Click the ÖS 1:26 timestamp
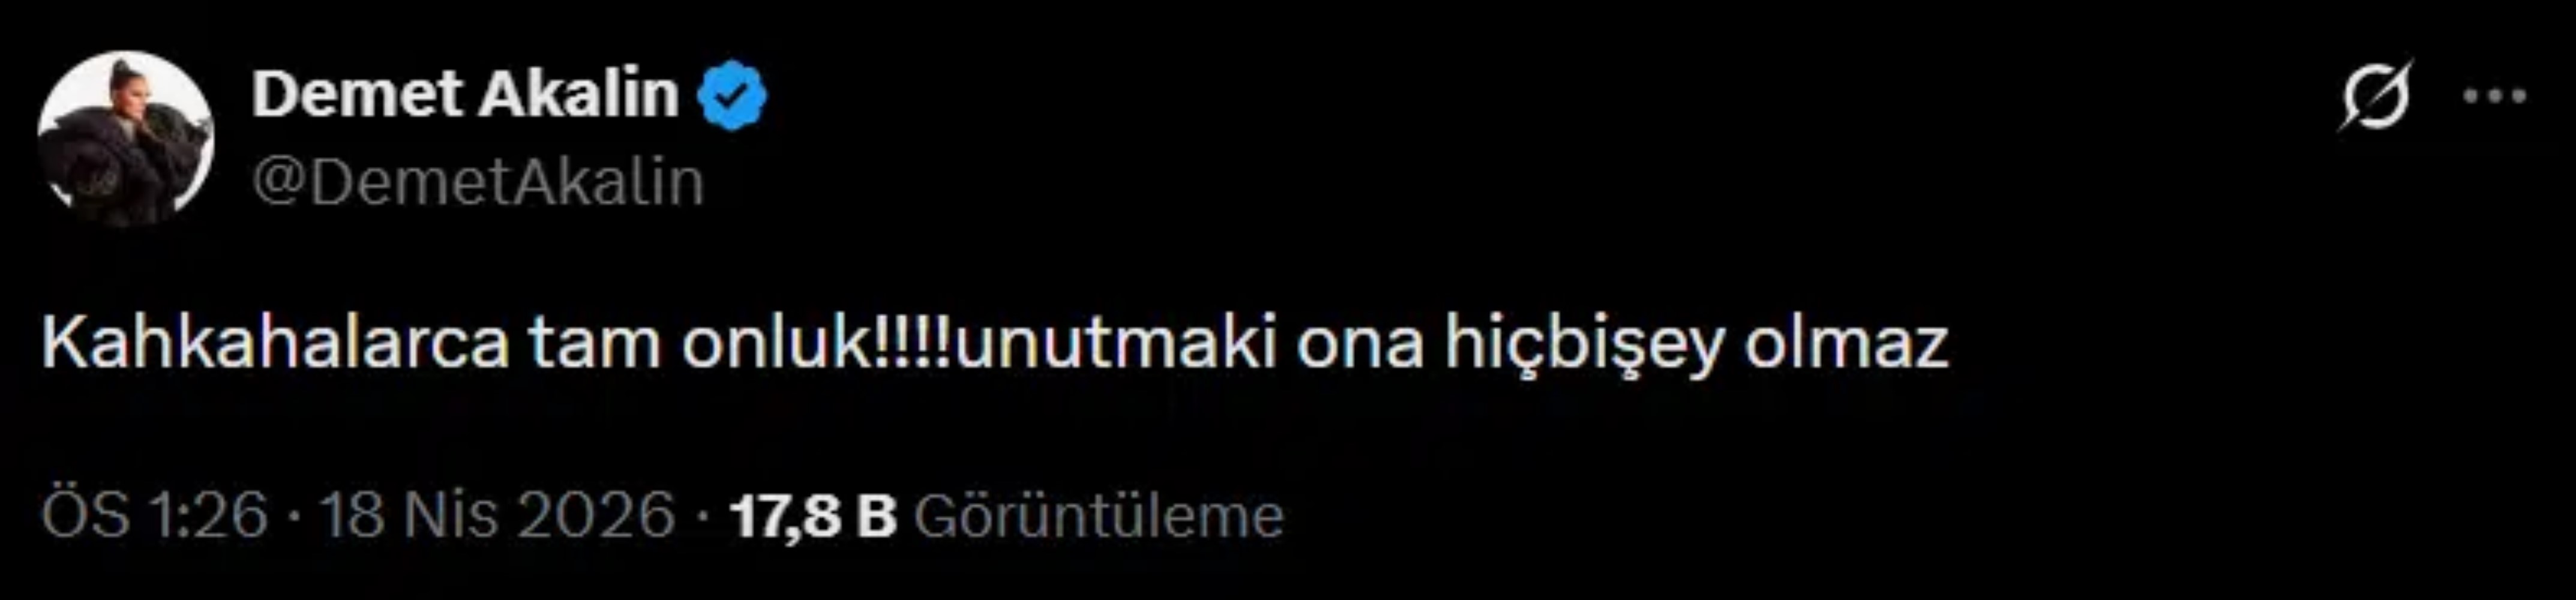 [x=155, y=516]
